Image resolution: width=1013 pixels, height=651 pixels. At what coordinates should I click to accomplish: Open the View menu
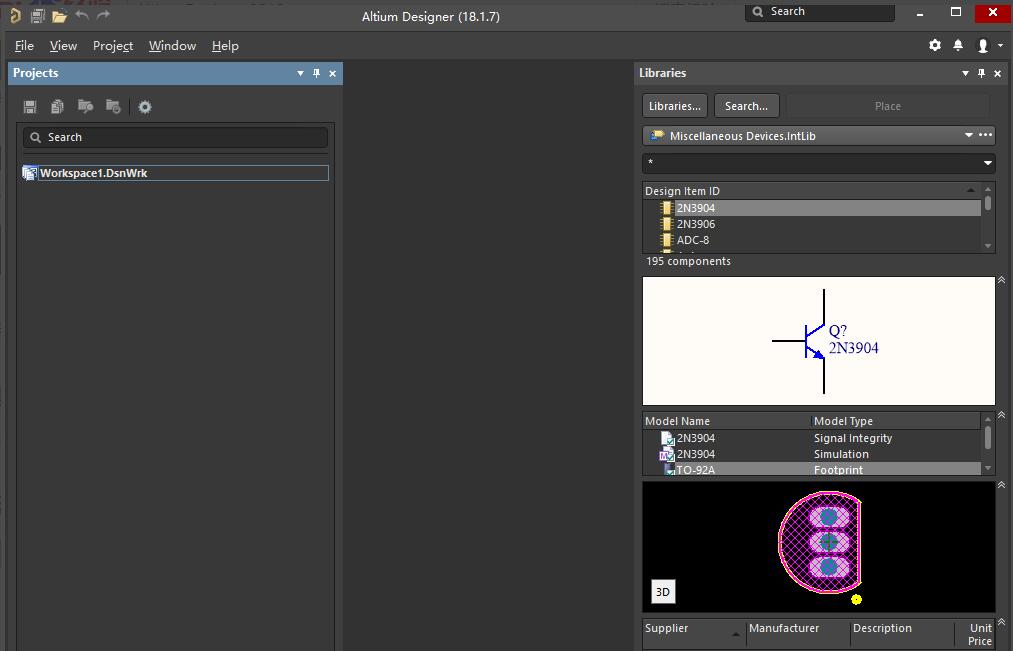tap(63, 46)
